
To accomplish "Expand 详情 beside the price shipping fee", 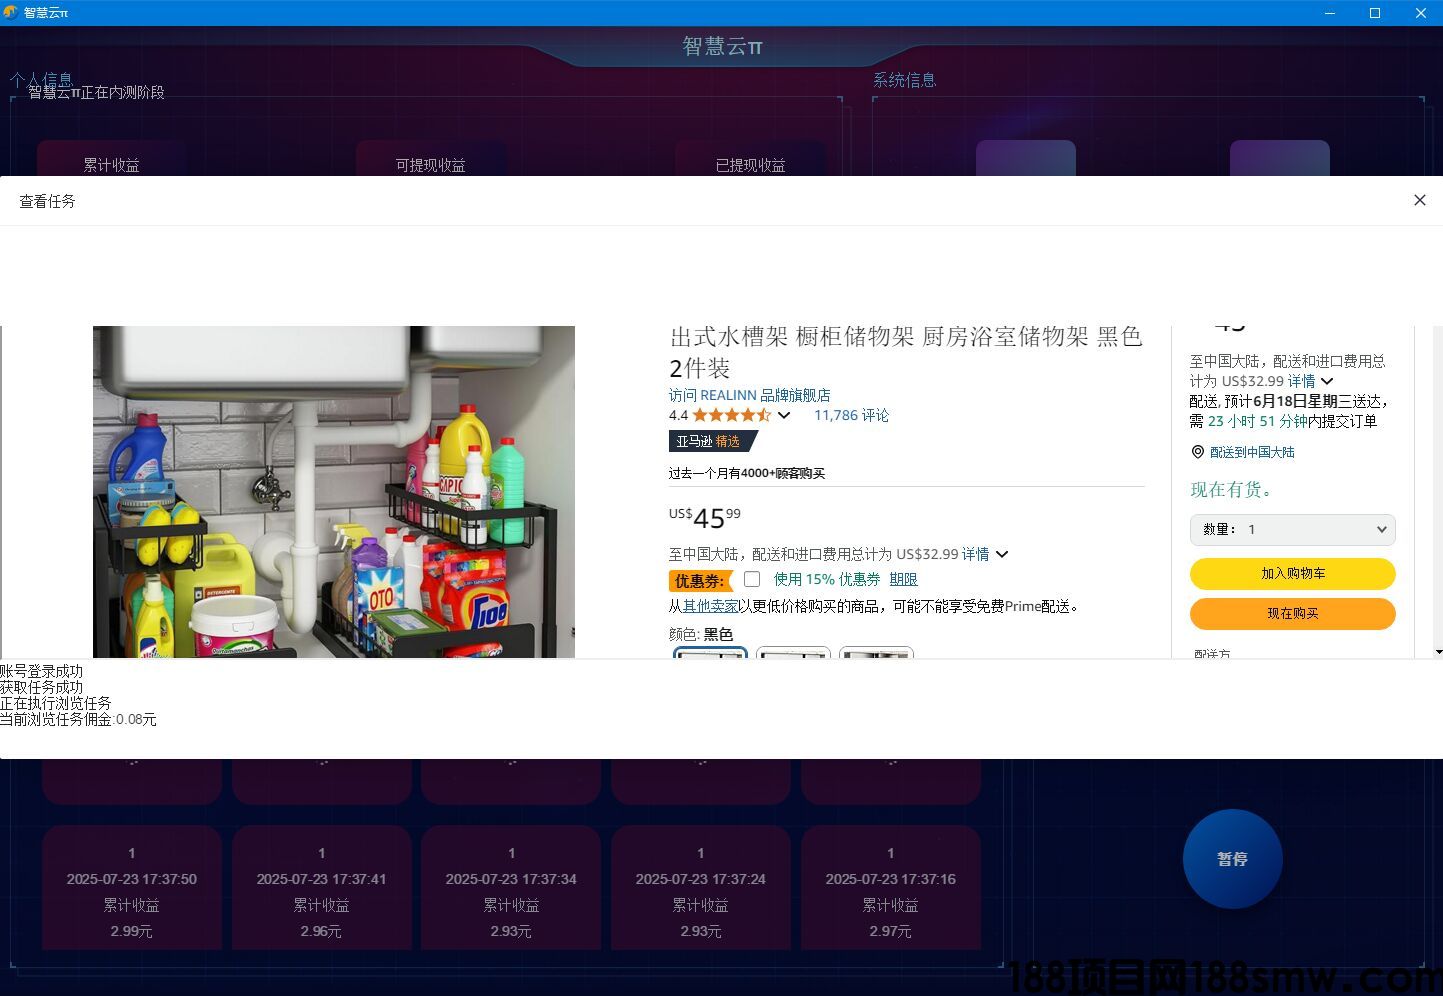I will coord(985,553).
